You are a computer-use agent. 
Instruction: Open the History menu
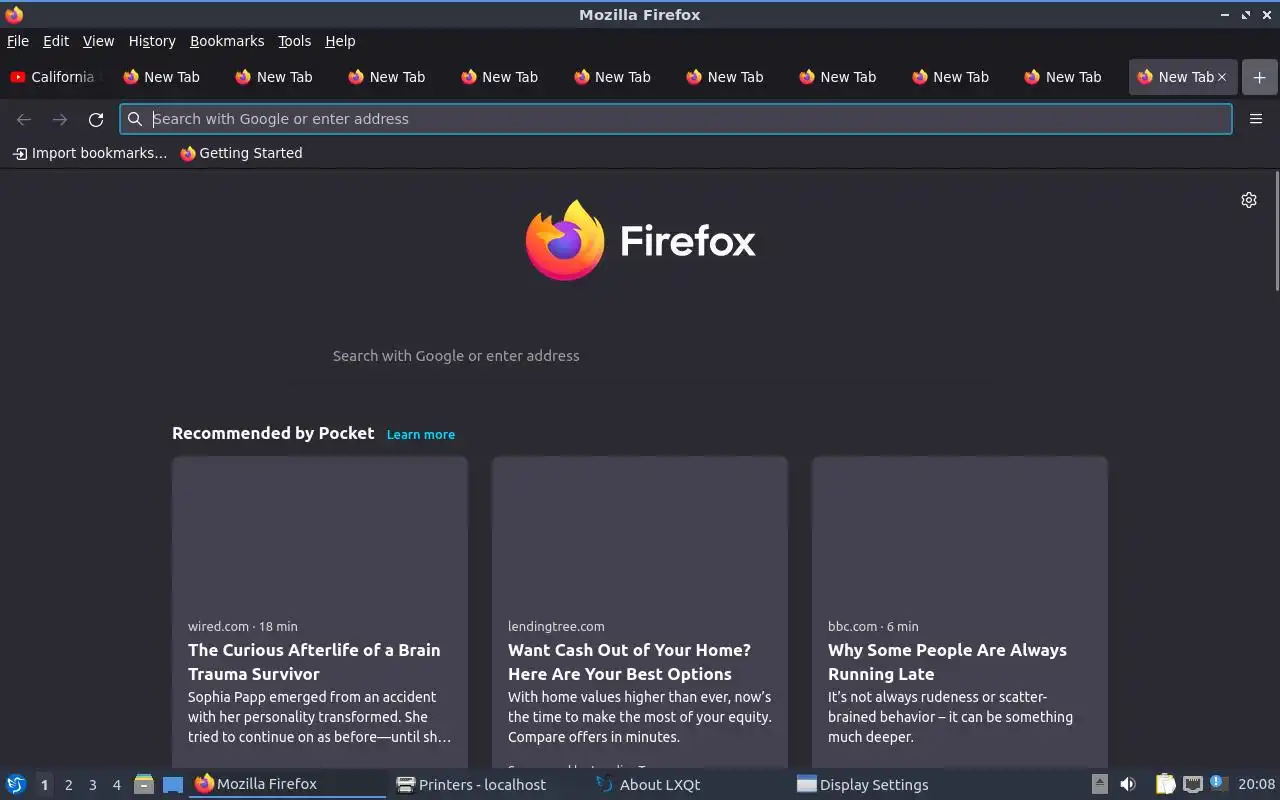coord(152,41)
